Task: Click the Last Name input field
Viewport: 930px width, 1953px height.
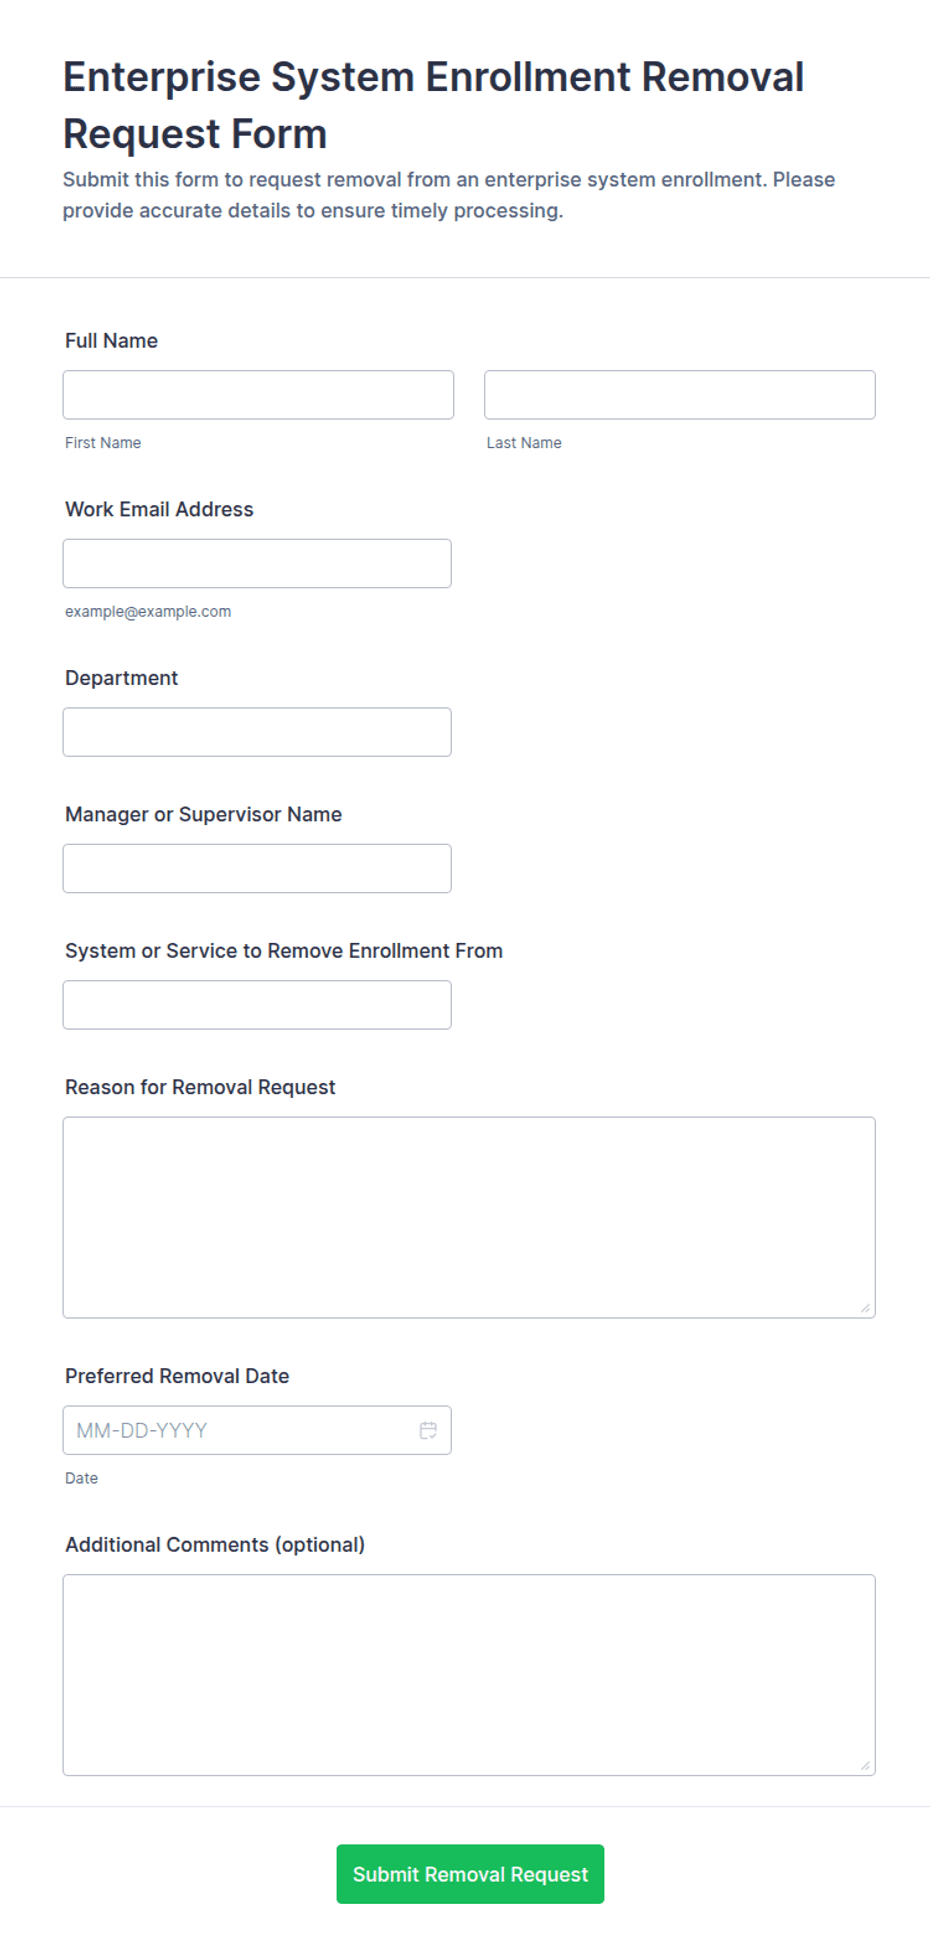Action: [680, 395]
